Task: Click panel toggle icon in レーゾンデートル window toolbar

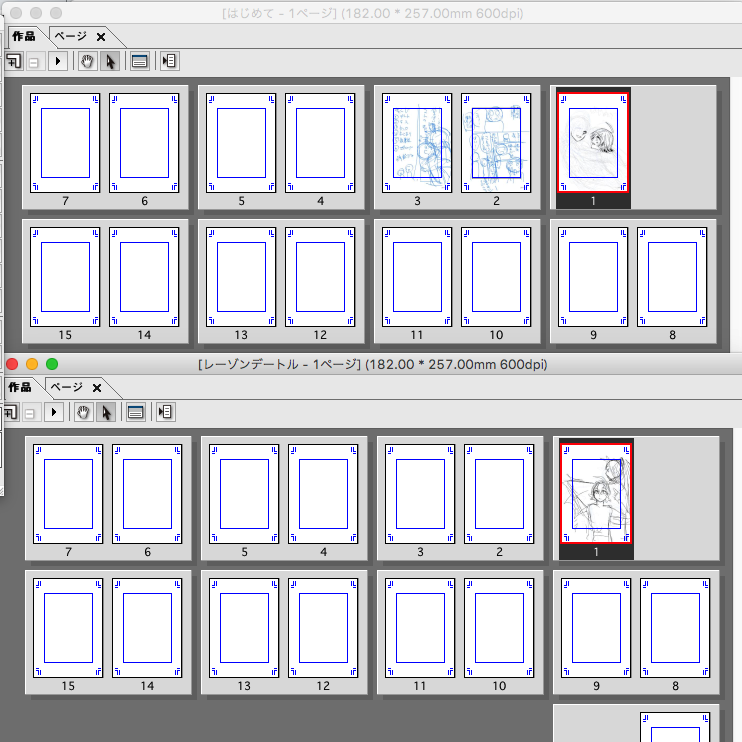Action: click(x=166, y=413)
